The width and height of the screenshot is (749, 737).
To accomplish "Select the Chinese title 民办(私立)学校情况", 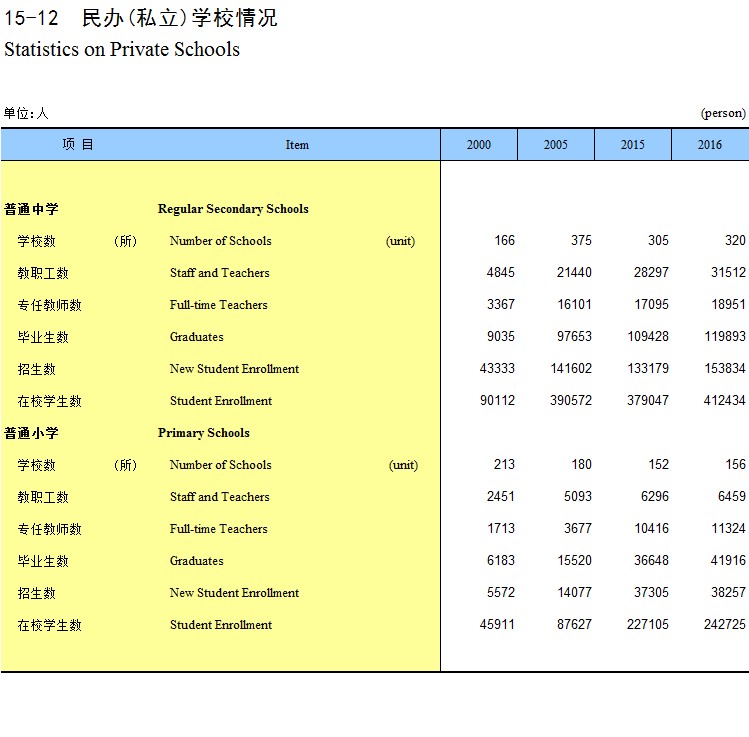I will (180, 18).
